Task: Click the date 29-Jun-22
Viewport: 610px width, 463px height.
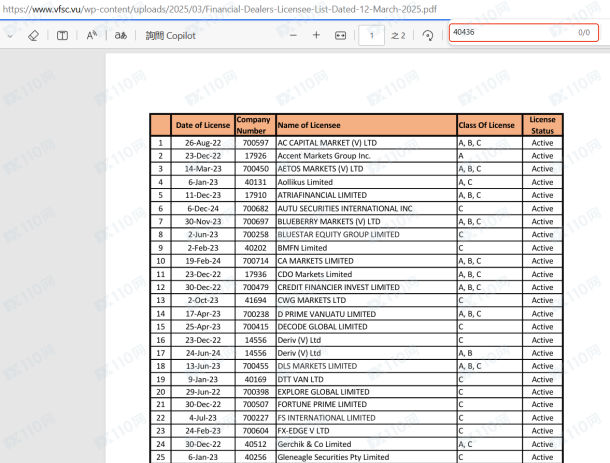Action: (x=203, y=392)
